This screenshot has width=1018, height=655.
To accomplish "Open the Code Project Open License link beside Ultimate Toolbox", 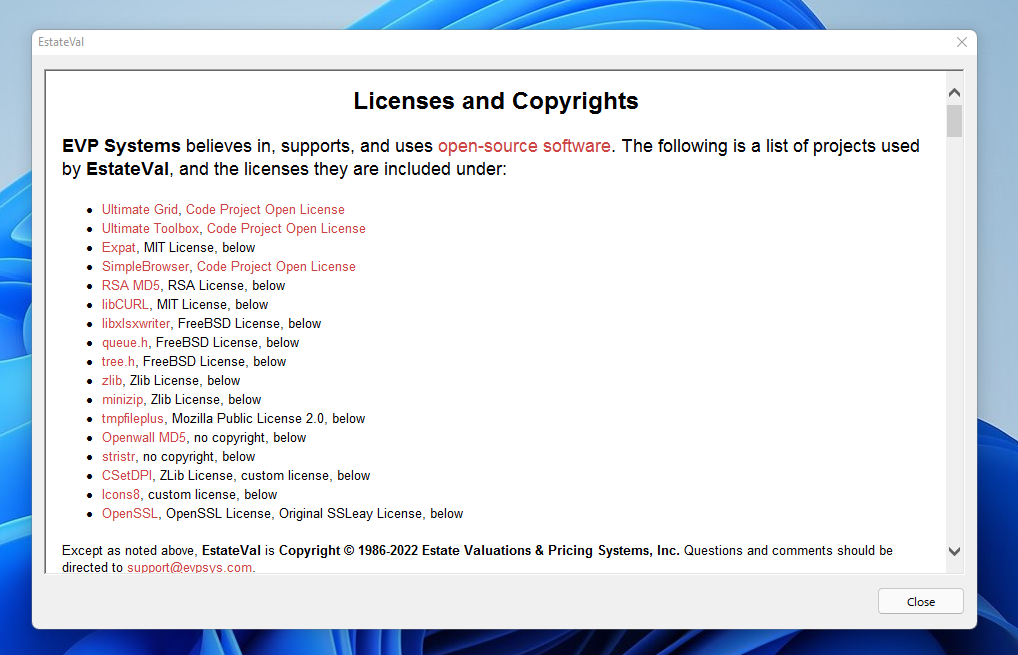I will 286,229.
